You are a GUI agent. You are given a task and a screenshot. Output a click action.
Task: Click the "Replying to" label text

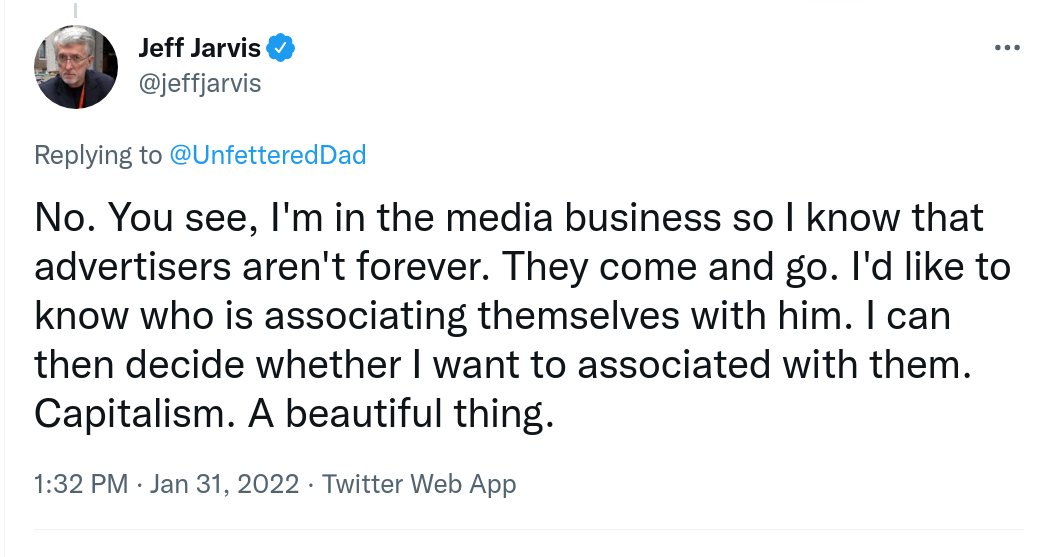pyautogui.click(x=97, y=155)
